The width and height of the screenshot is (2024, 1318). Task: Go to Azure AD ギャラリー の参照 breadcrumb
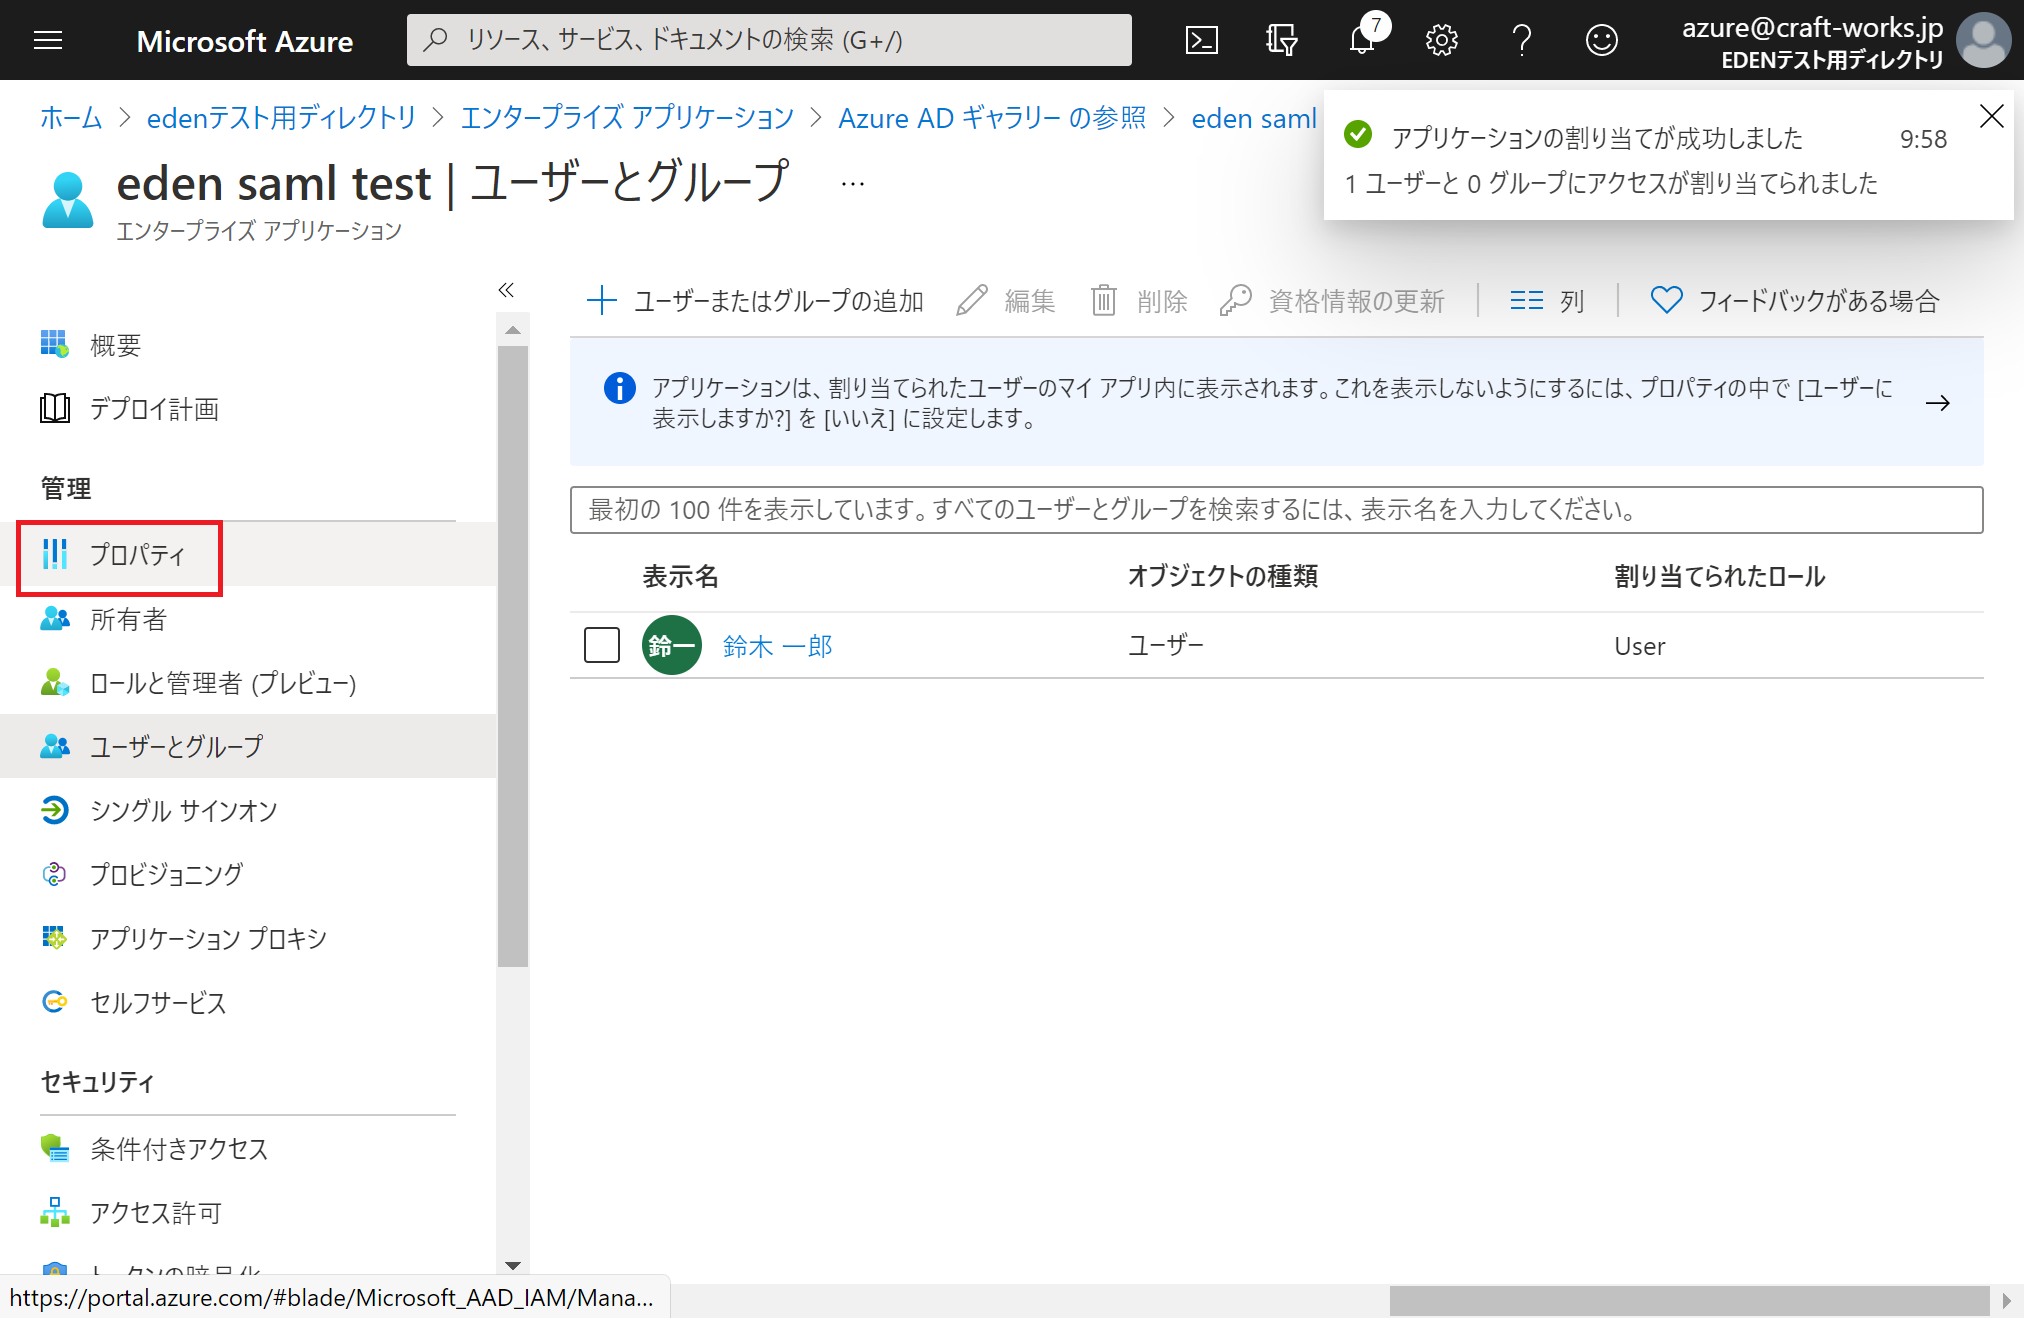pyautogui.click(x=992, y=118)
